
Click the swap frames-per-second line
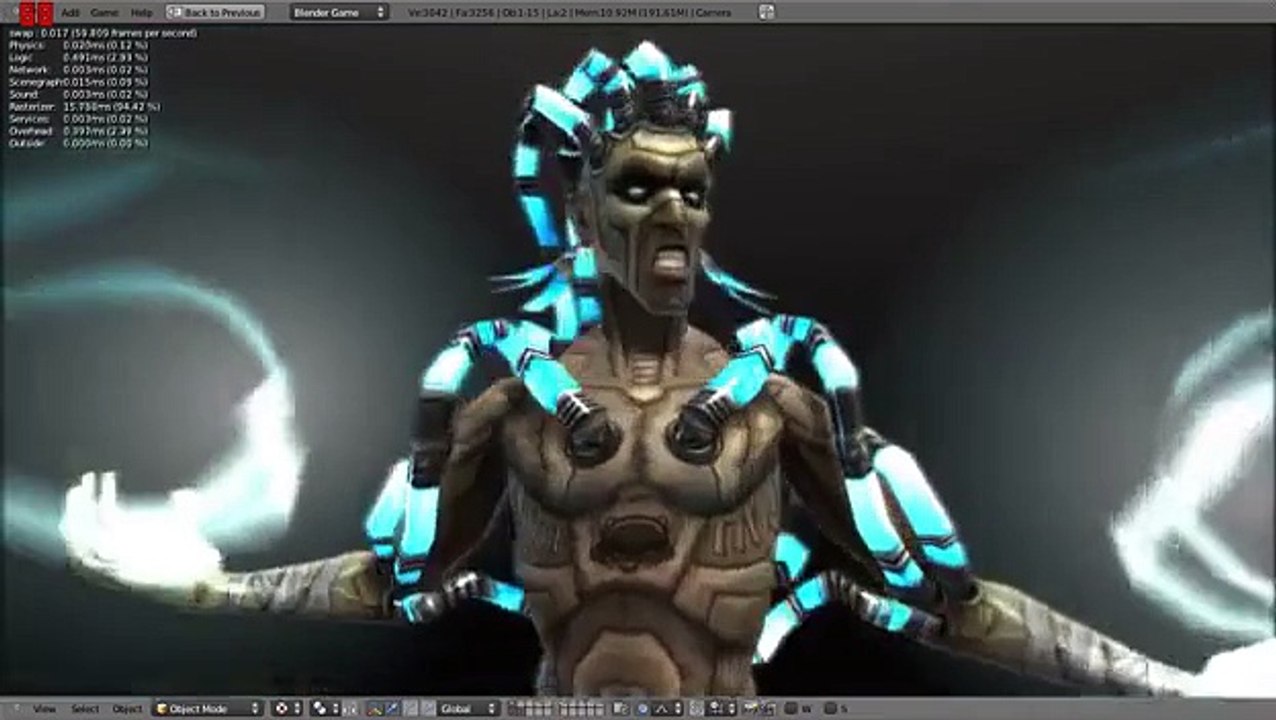(x=102, y=33)
